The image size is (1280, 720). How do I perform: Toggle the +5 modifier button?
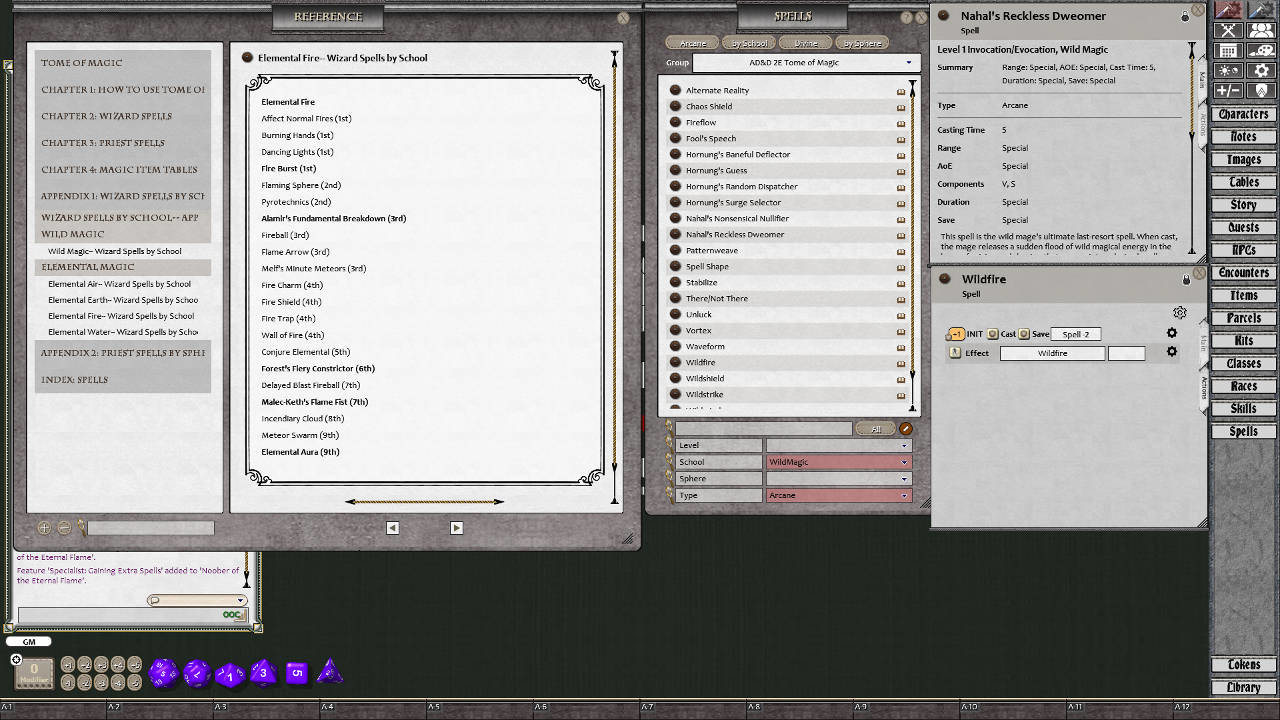[x=135, y=665]
